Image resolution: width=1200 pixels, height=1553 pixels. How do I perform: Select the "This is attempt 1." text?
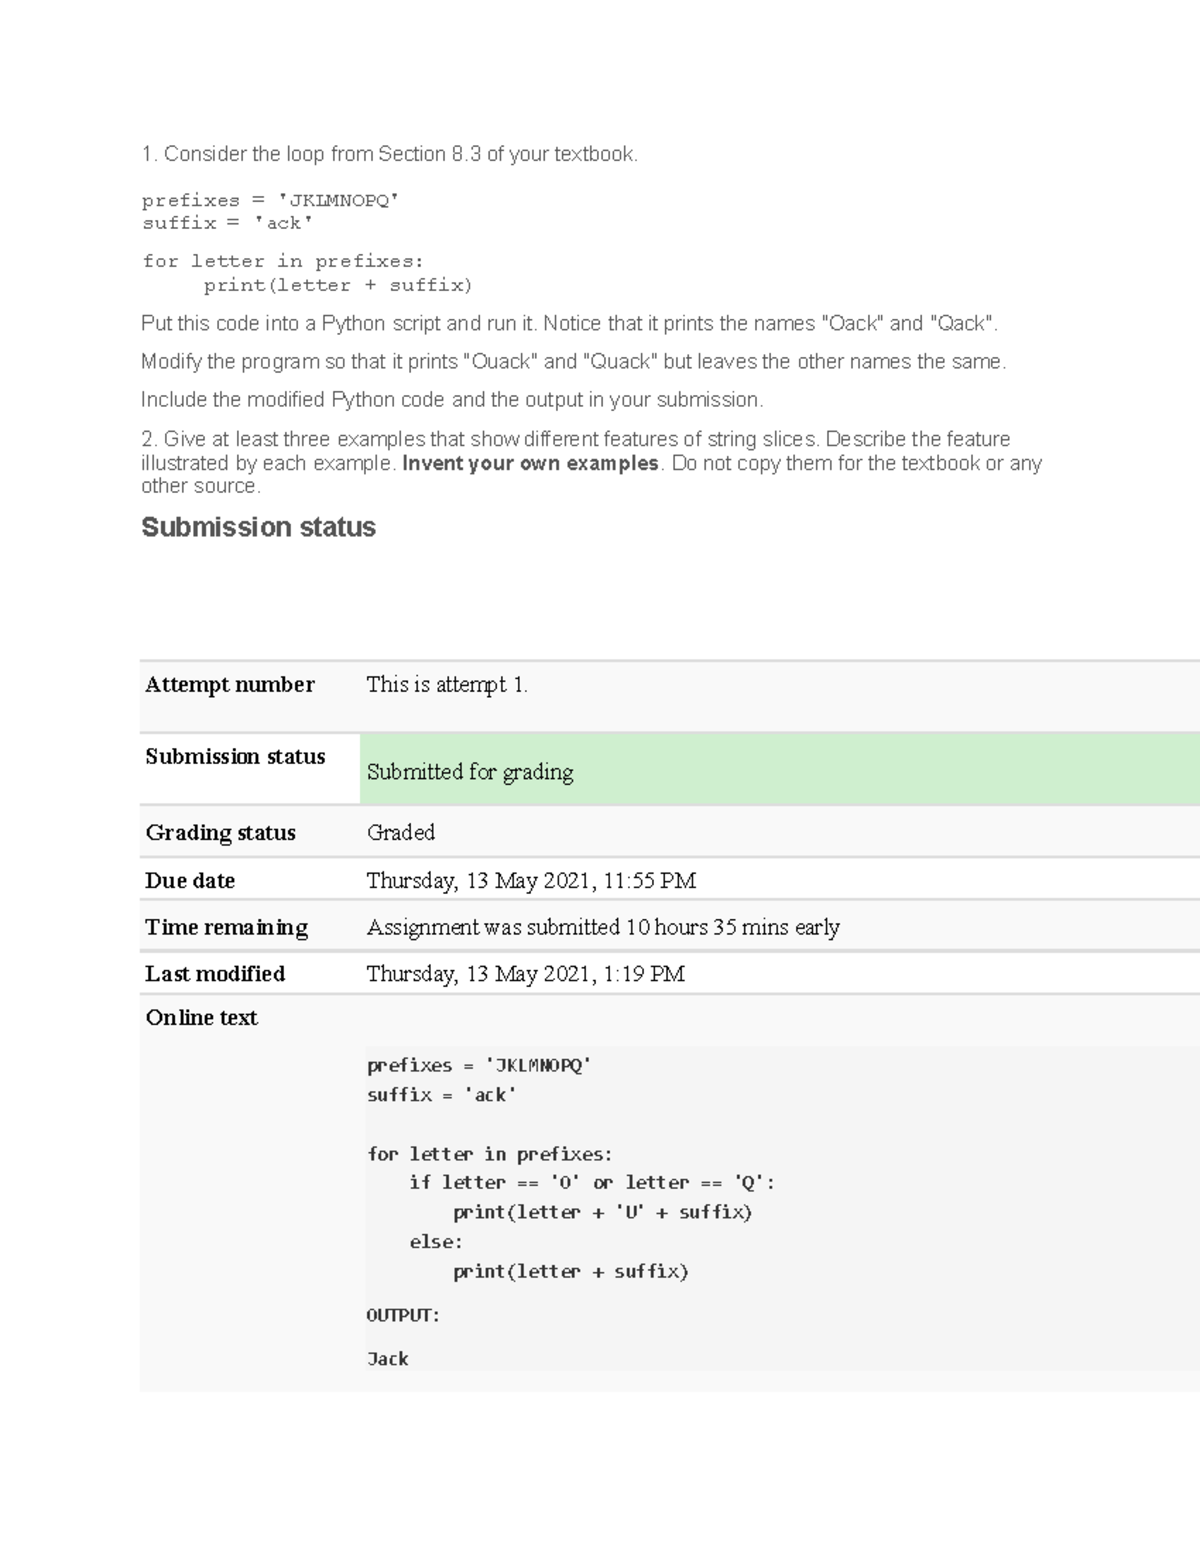(x=446, y=685)
